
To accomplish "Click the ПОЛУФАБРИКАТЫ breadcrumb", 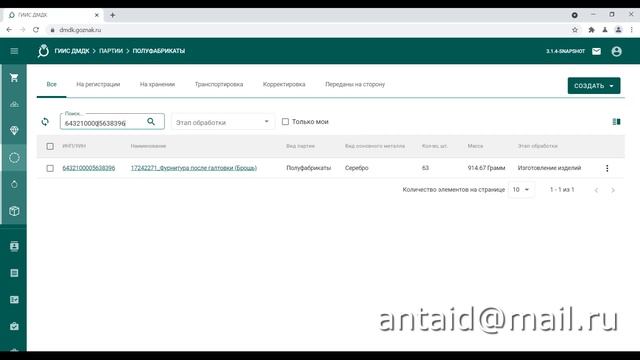I will point(159,51).
